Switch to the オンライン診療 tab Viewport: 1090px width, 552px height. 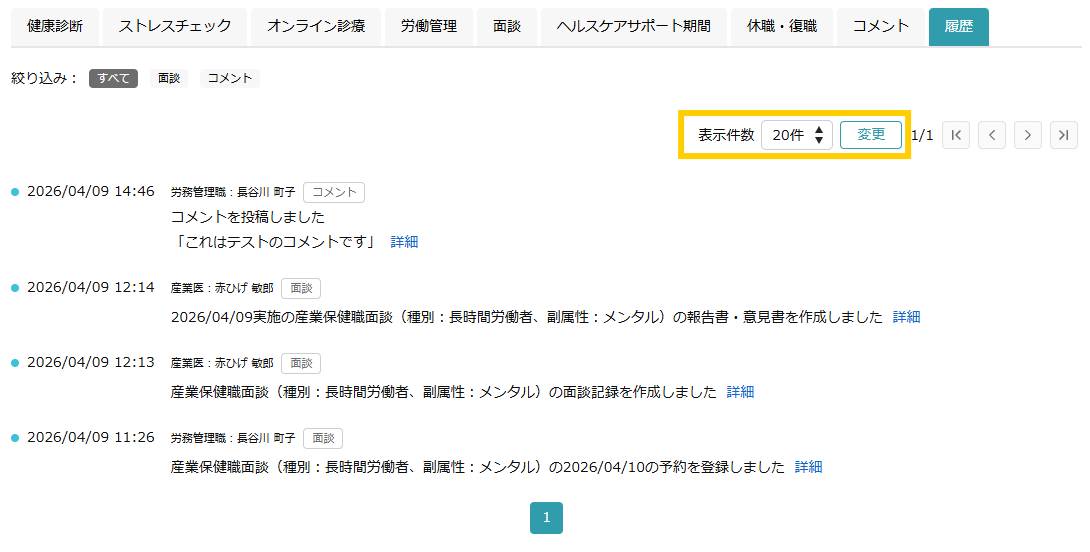[316, 27]
